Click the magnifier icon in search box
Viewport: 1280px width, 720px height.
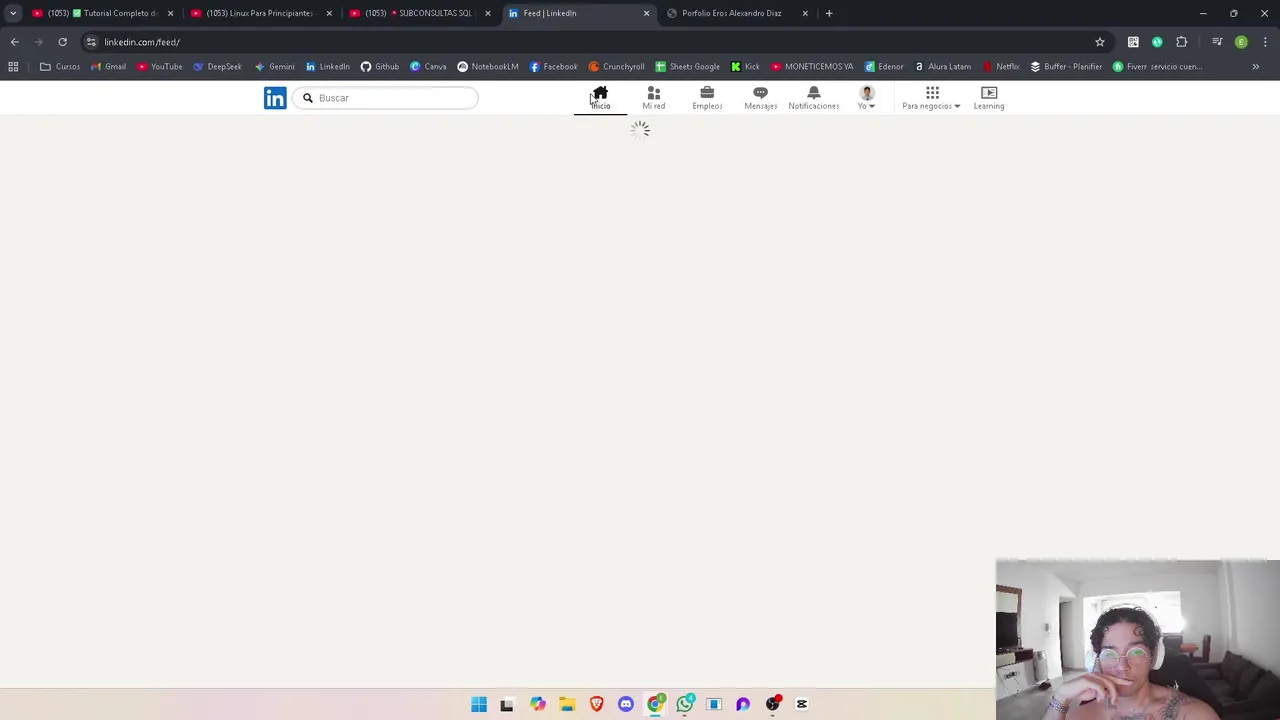tap(308, 98)
